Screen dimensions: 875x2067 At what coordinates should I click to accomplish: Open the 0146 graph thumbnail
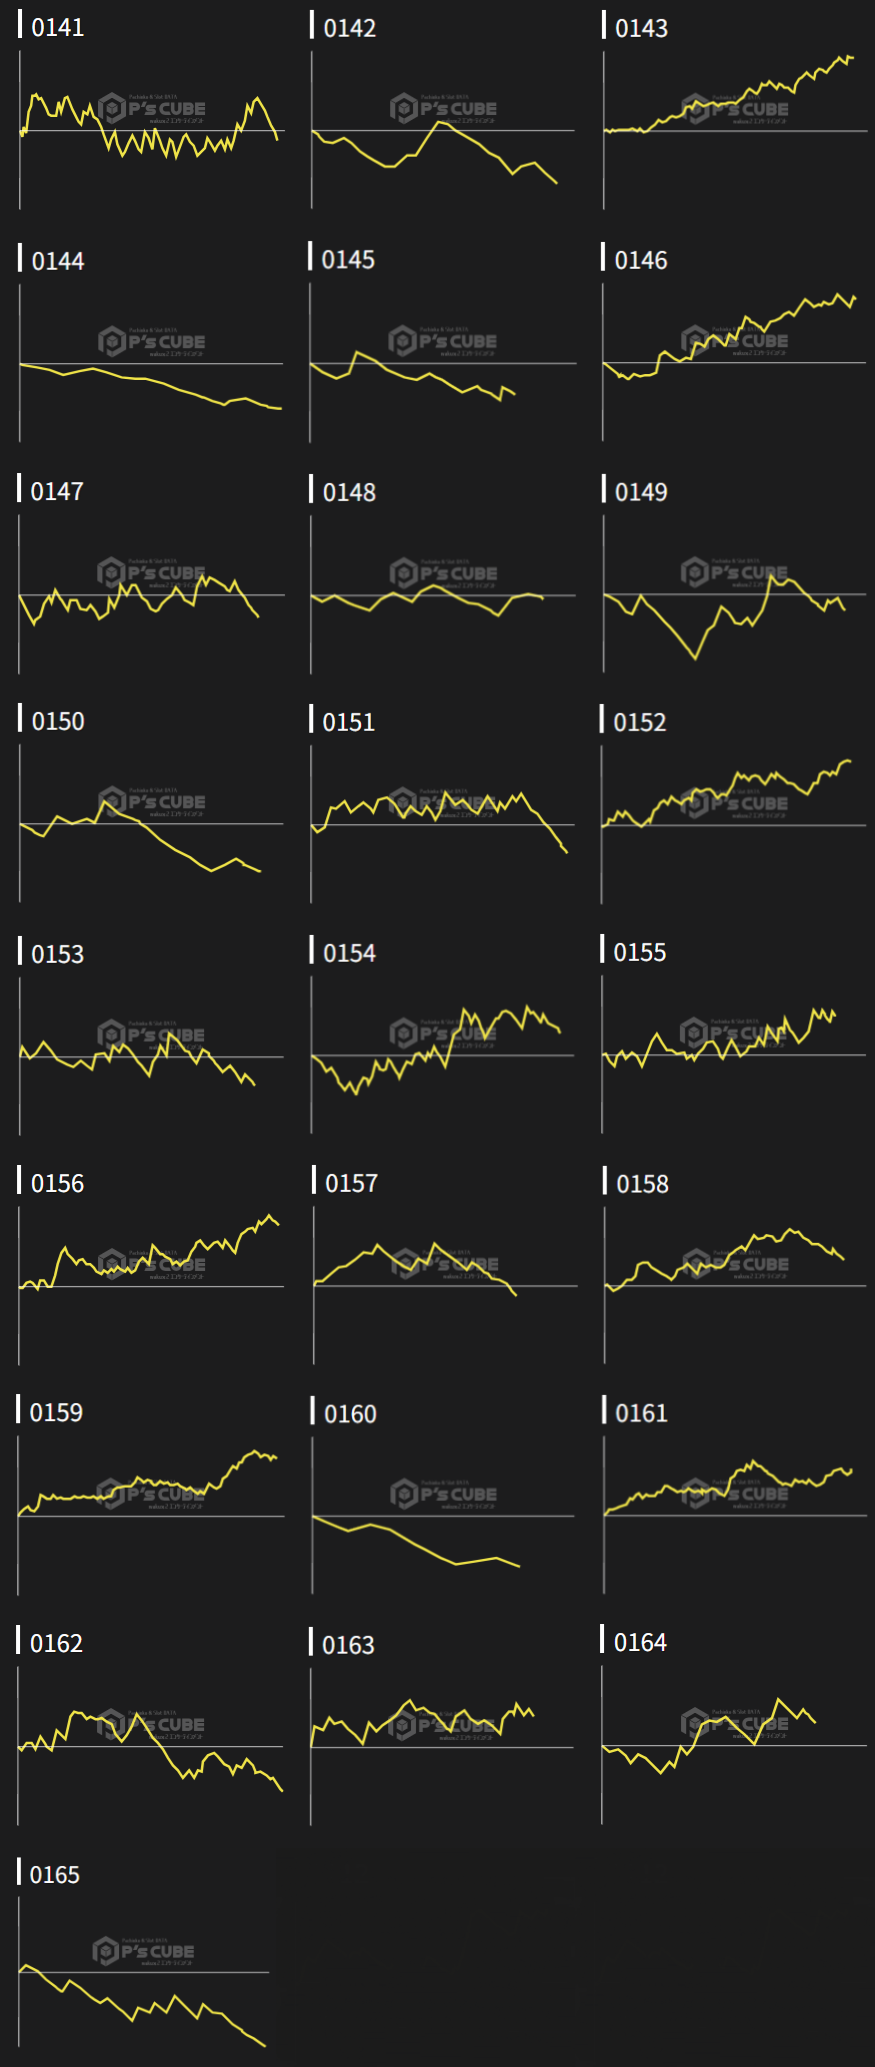pos(735,363)
